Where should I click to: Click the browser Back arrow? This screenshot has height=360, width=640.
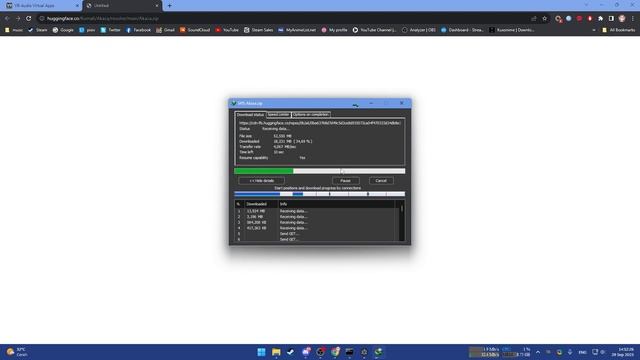pos(7,18)
